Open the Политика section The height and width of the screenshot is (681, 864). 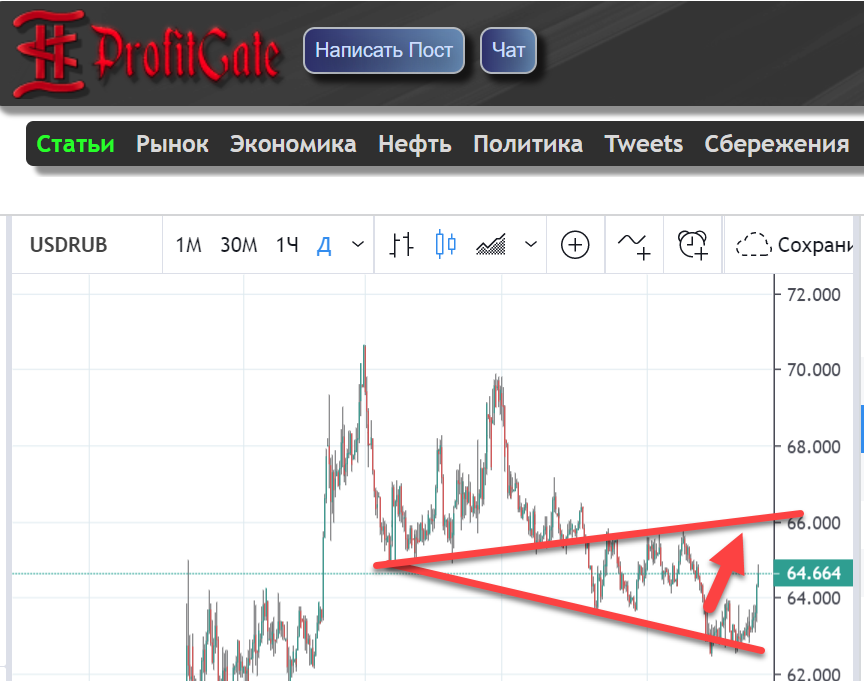[x=528, y=144]
